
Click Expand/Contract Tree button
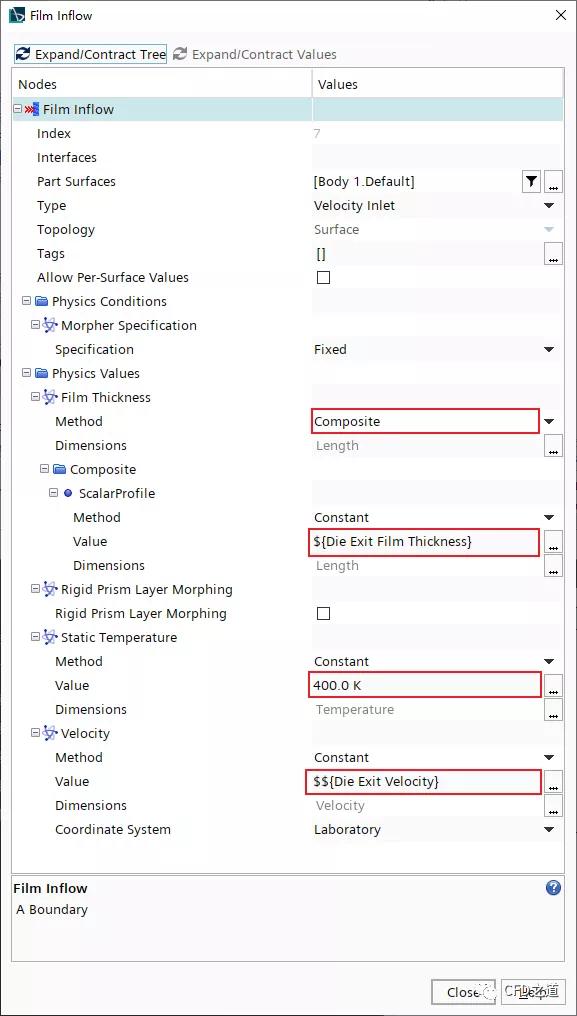click(x=90, y=54)
